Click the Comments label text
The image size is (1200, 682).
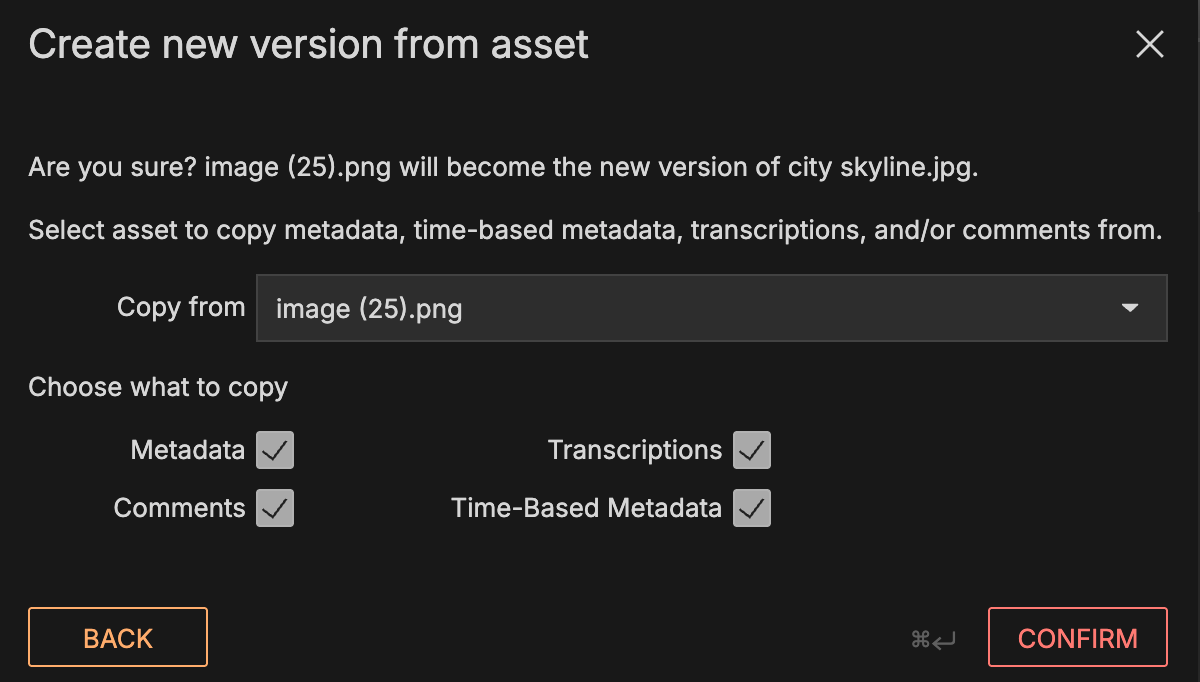(179, 509)
